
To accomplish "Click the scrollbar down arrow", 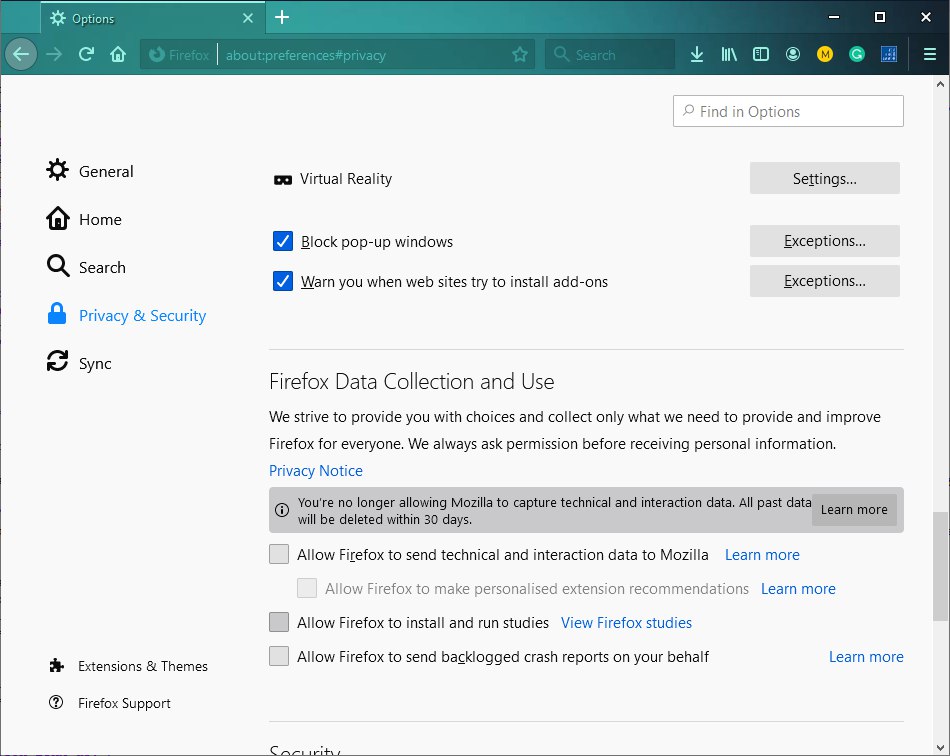I will pyautogui.click(x=940, y=748).
